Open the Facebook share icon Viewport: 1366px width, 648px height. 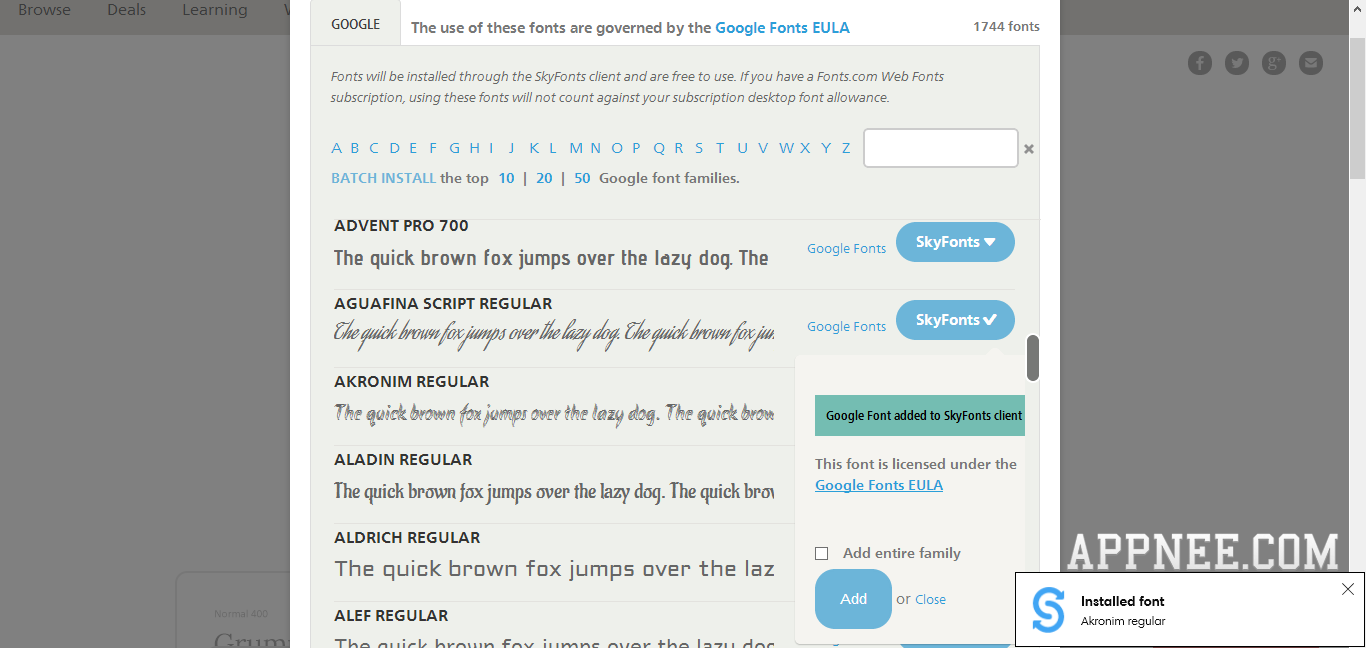tap(1199, 63)
